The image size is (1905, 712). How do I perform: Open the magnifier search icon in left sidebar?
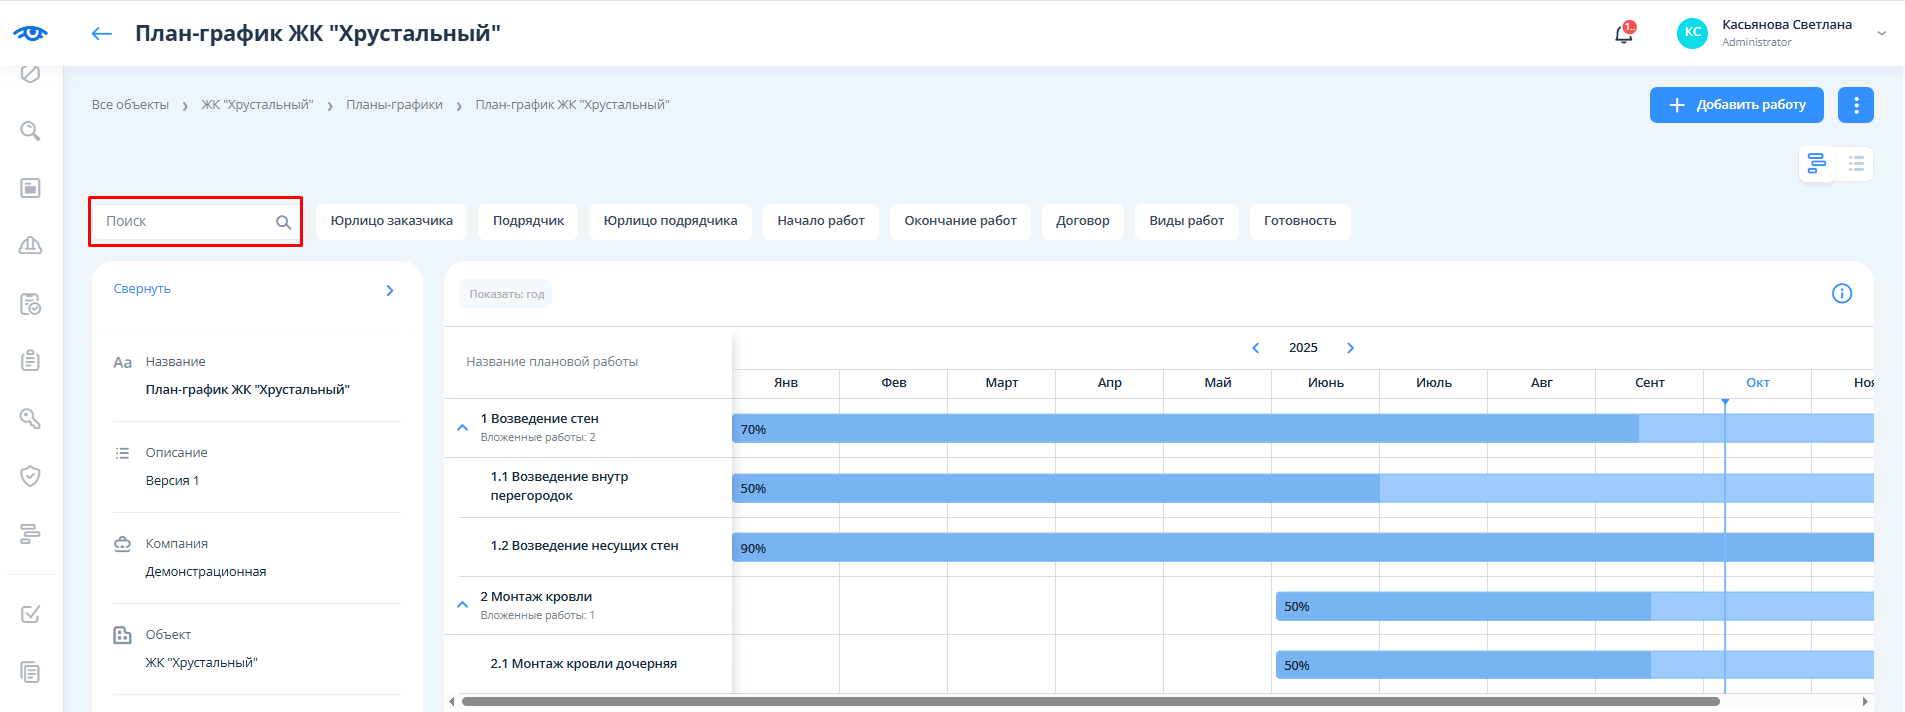(30, 131)
